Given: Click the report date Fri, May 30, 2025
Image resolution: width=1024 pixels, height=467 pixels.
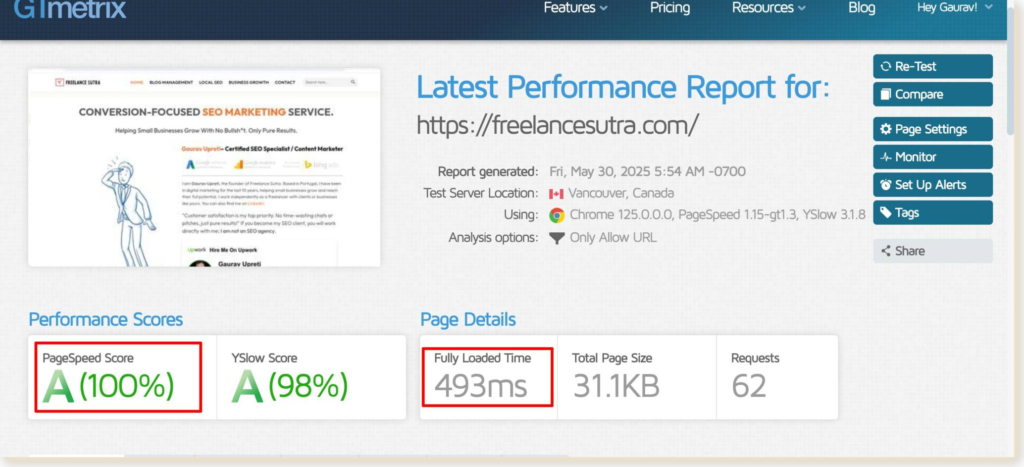Looking at the screenshot, I should (647, 172).
